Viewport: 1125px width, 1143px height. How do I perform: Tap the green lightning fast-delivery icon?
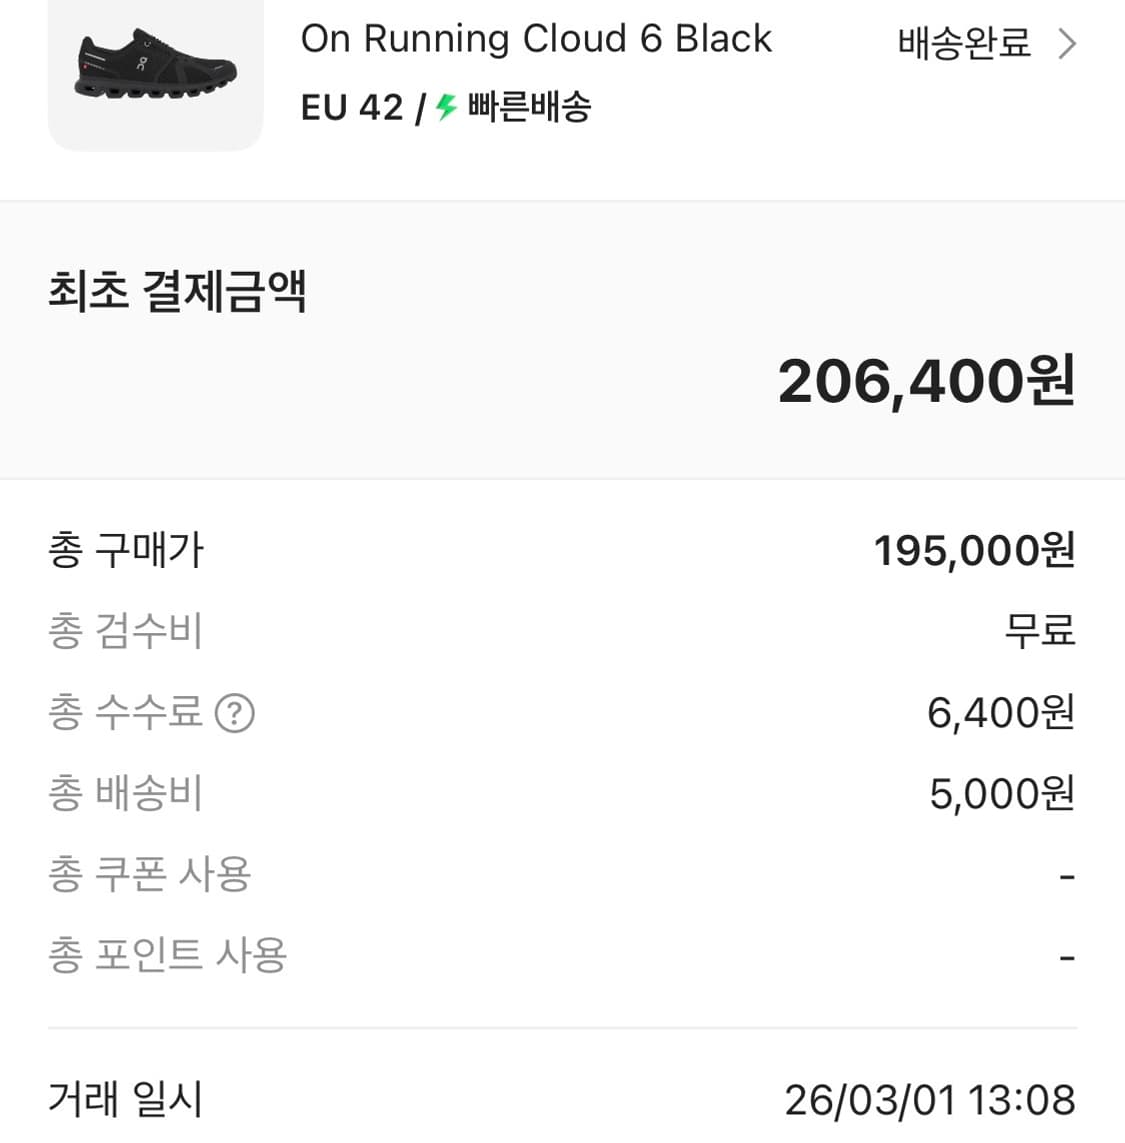point(446,107)
